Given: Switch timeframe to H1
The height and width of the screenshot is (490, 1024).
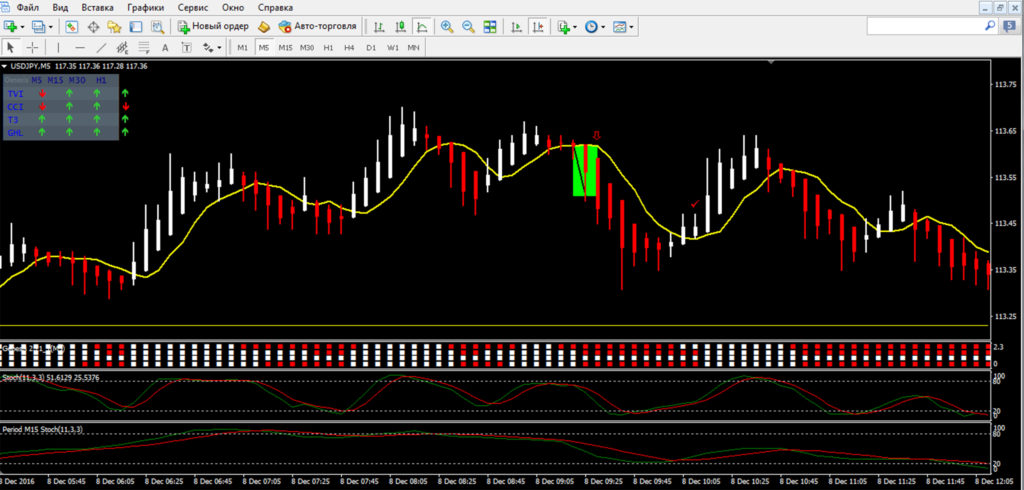Looking at the screenshot, I should click(x=328, y=48).
